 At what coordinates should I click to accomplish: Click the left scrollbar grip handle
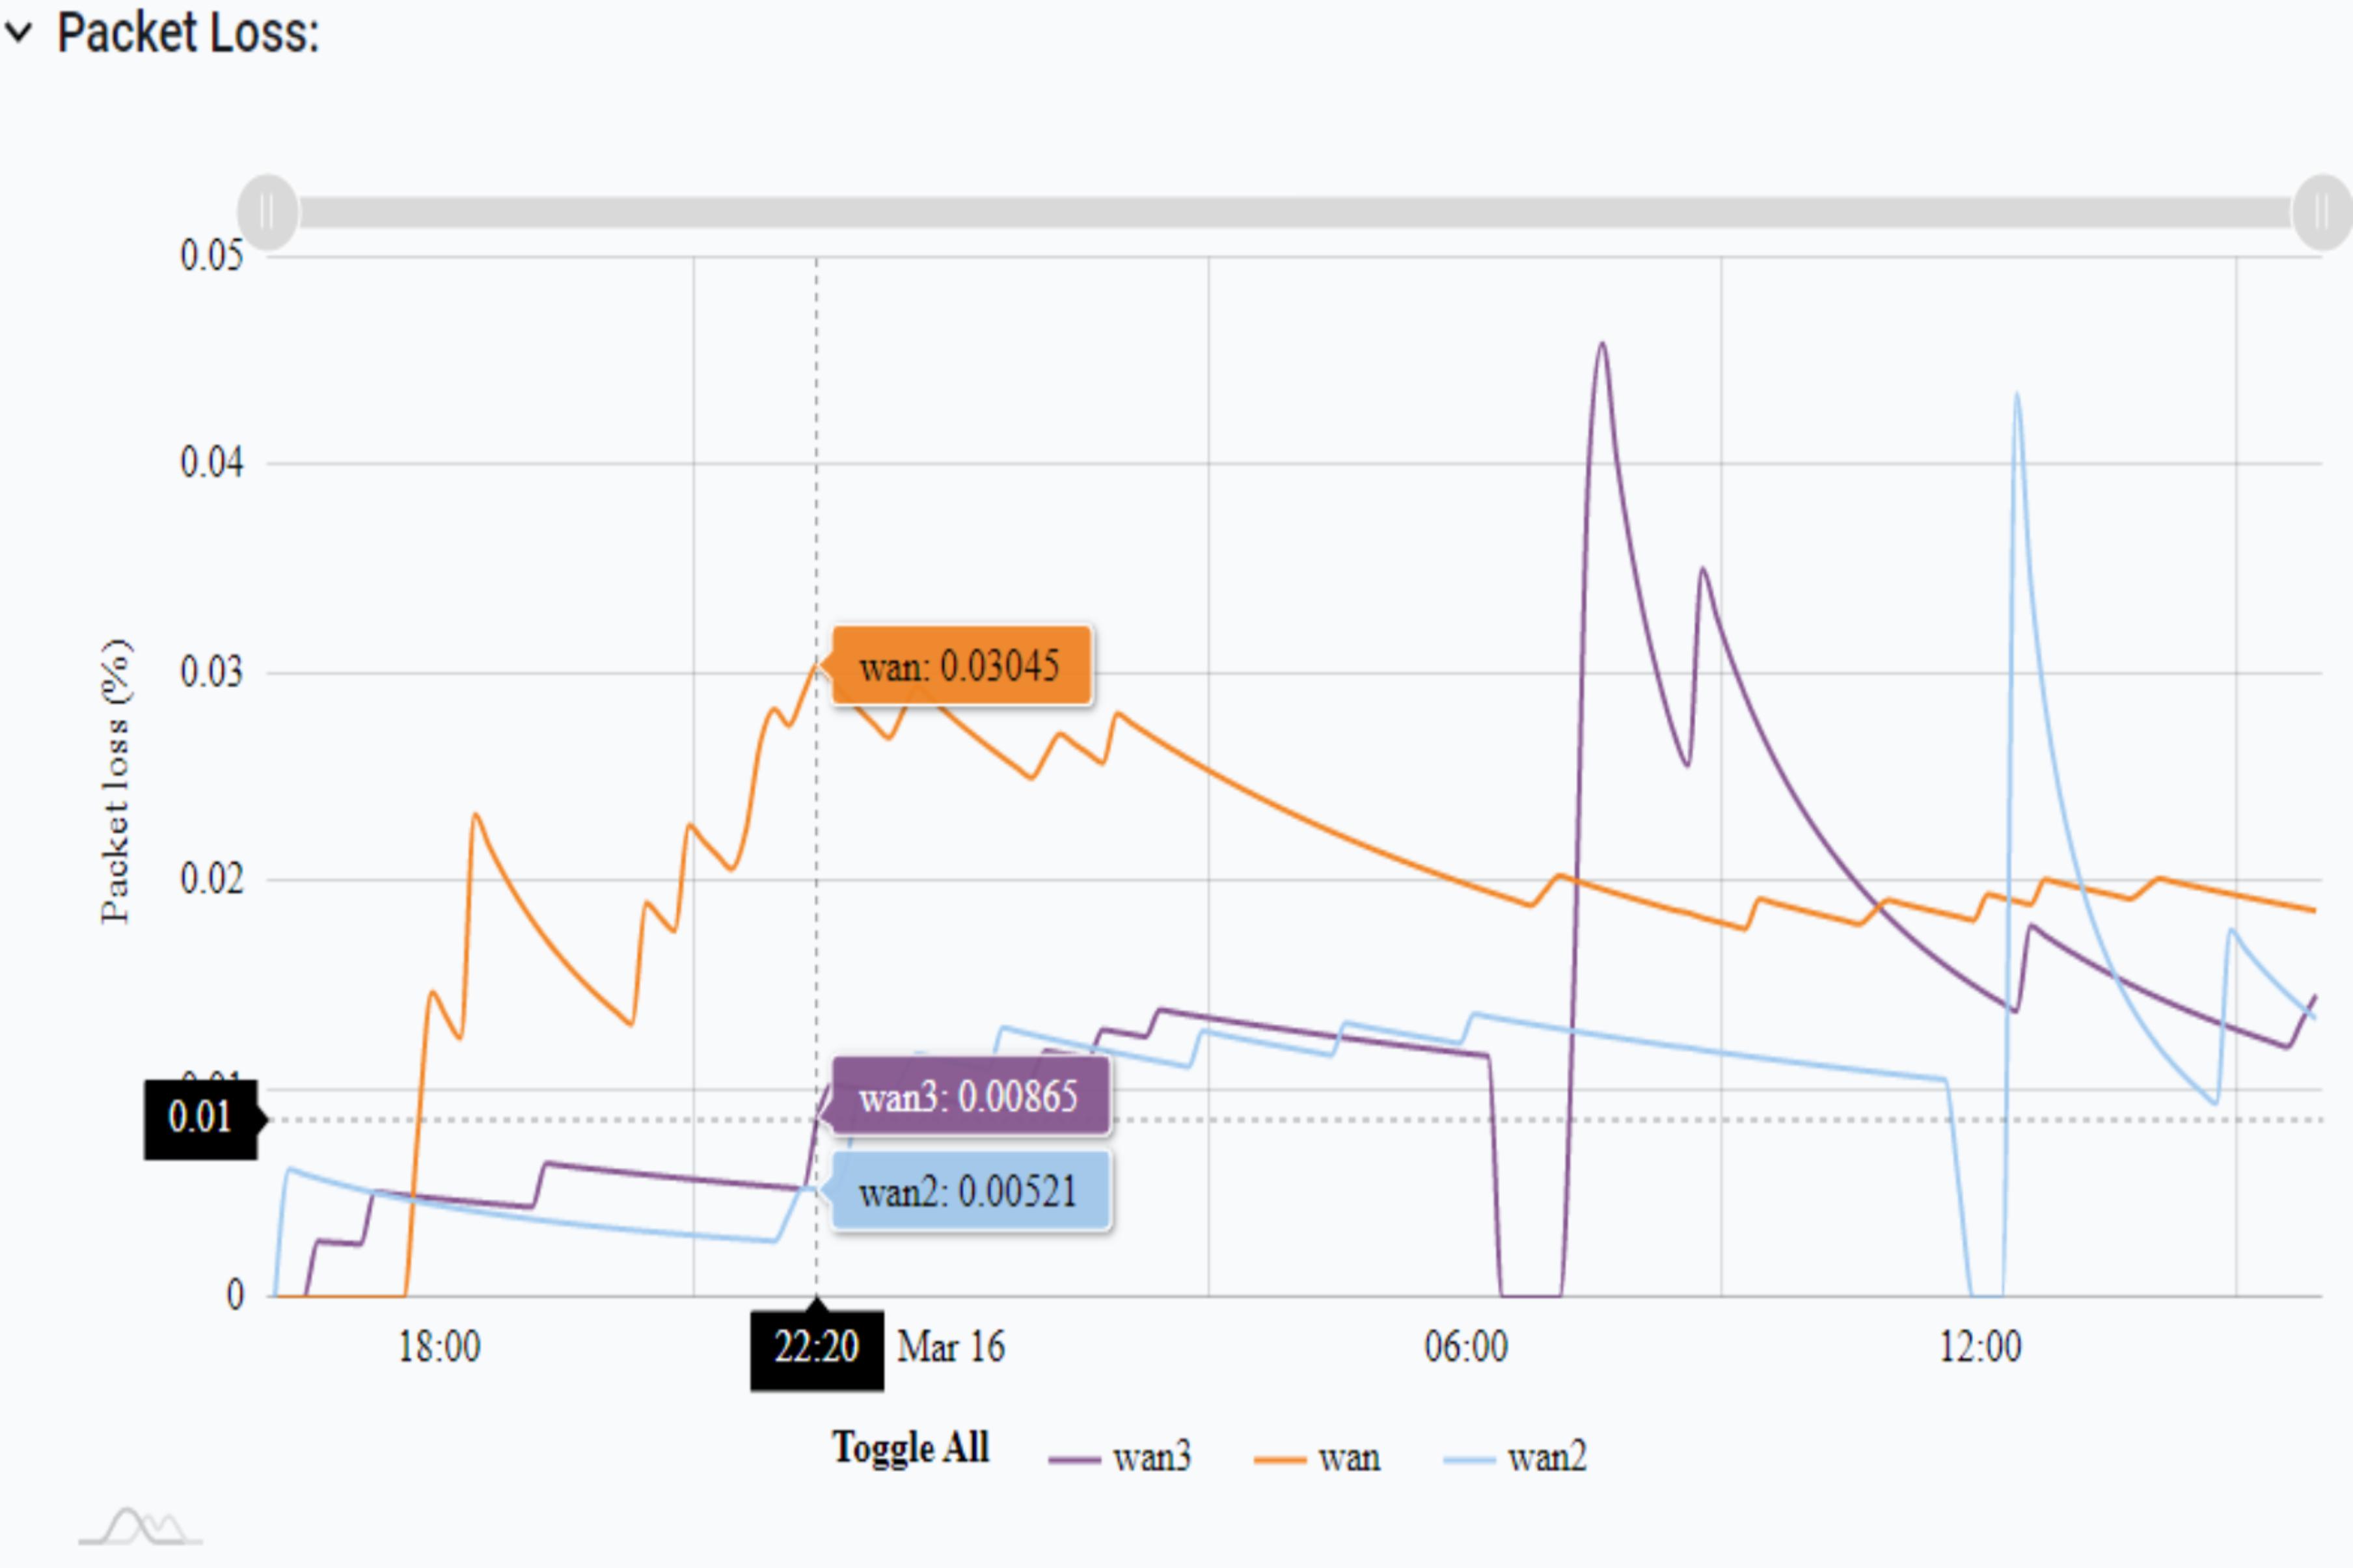click(267, 212)
